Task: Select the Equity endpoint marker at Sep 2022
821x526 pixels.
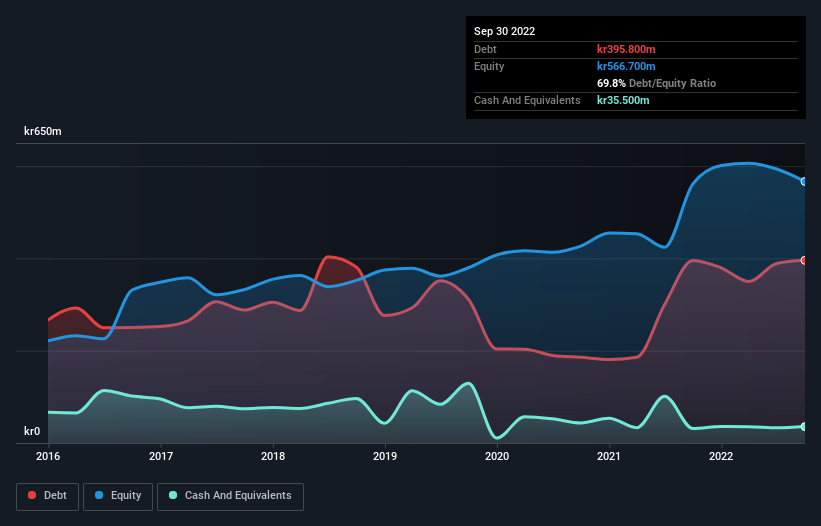Action: pyautogui.click(x=804, y=182)
